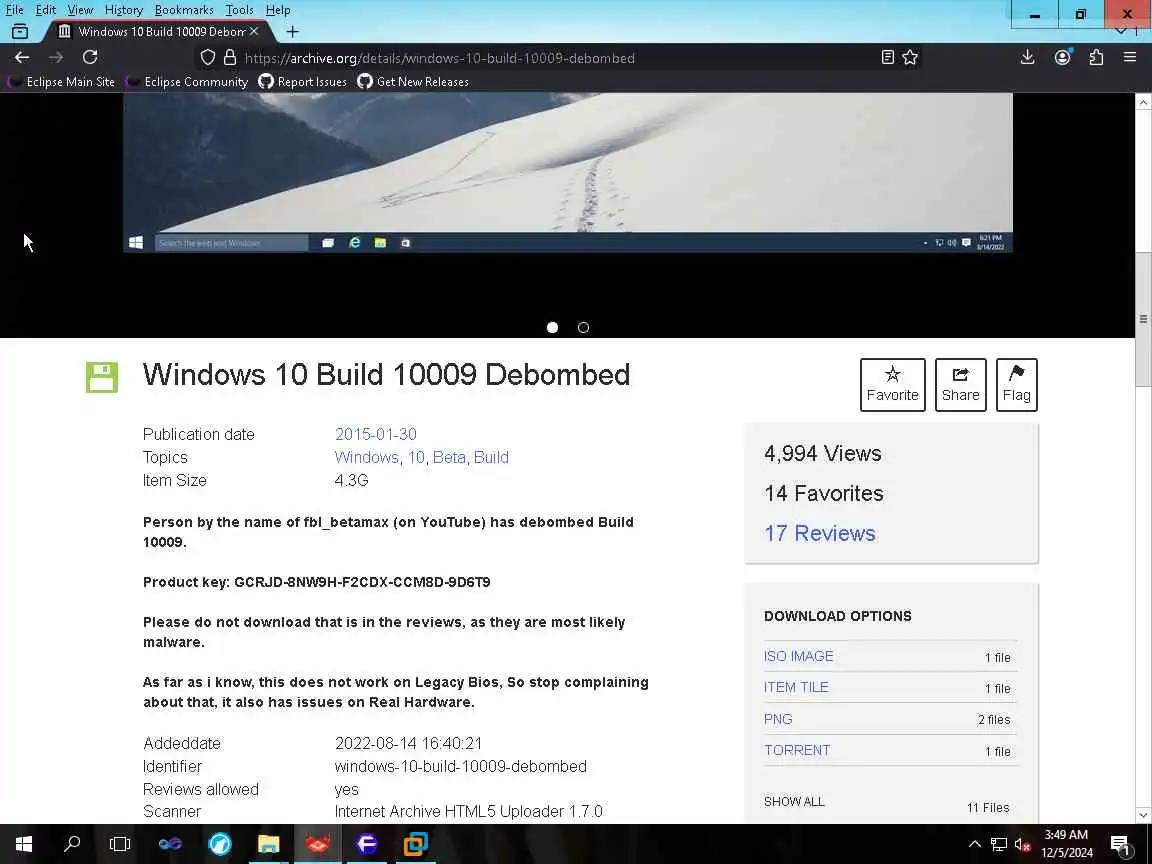The width and height of the screenshot is (1152, 864).
Task: Open the Build topic link
Action: pyautogui.click(x=491, y=457)
